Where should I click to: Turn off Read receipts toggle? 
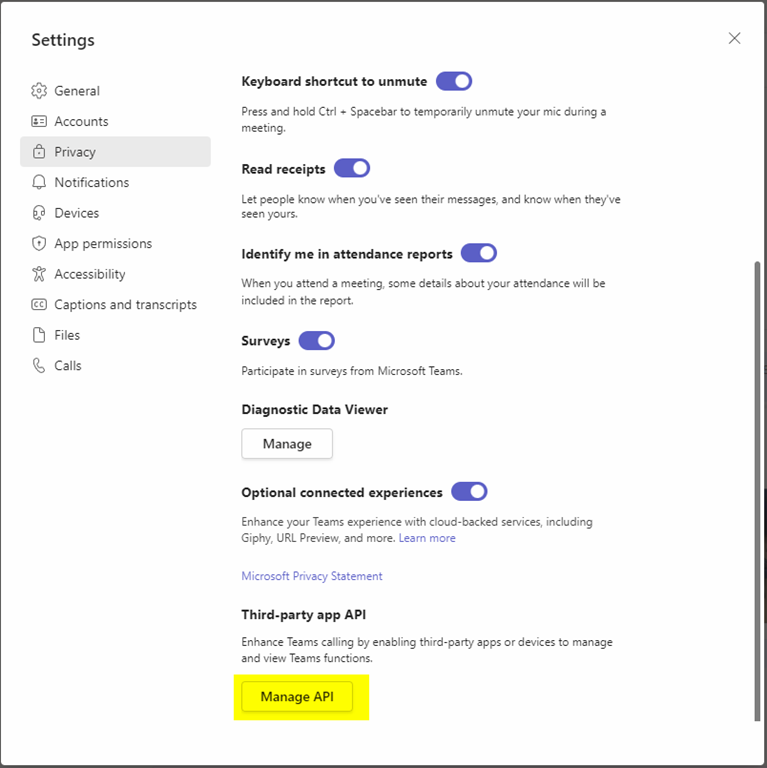coord(352,168)
